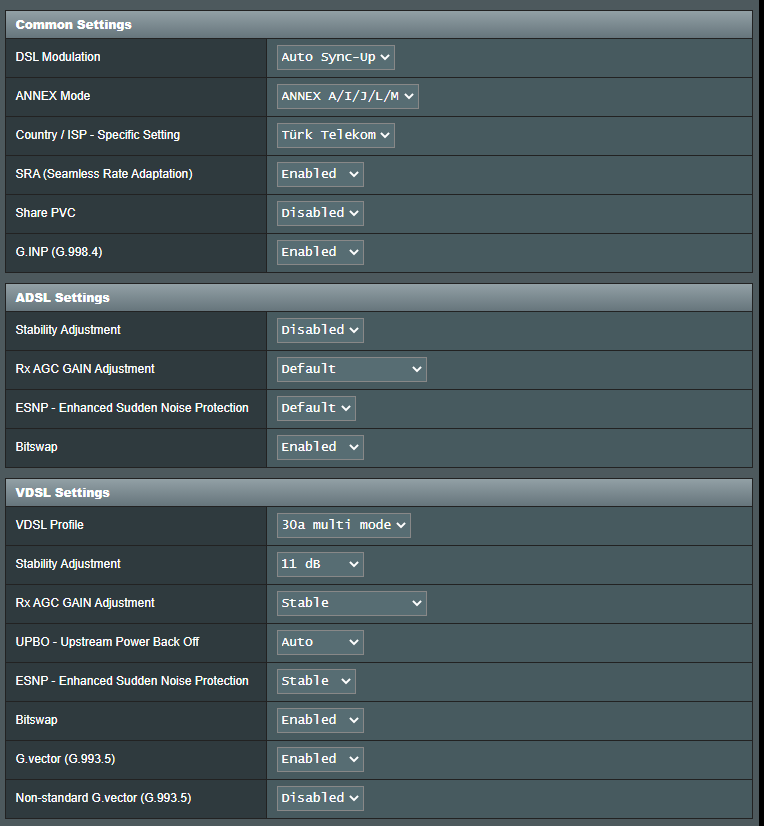Screen dimensions: 764x826
Task: Change the VDSL Bitswap setting
Action: [x=320, y=720]
